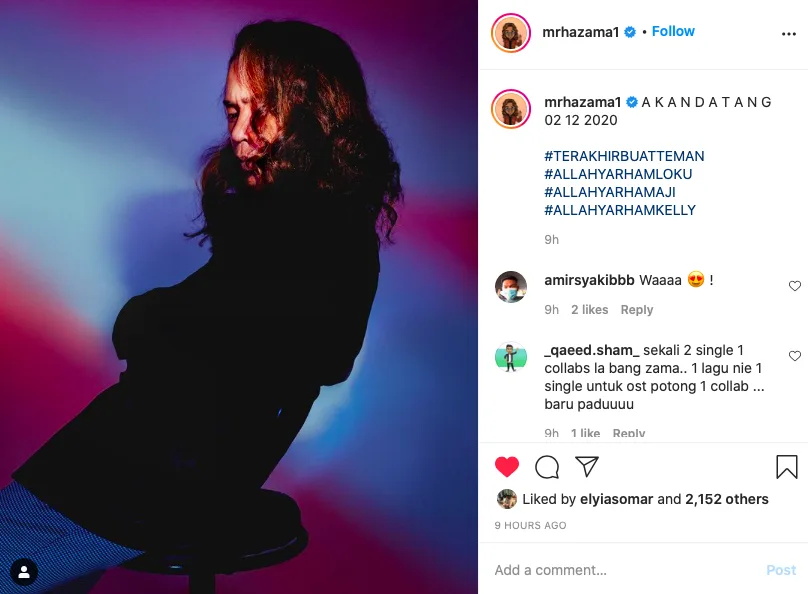Reply to amirsyakibbb's comment
Screen dimensions: 808x594
click(637, 310)
